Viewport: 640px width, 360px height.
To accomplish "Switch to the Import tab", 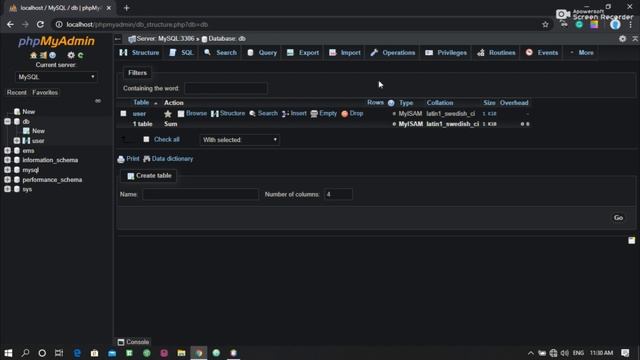I will [x=345, y=53].
